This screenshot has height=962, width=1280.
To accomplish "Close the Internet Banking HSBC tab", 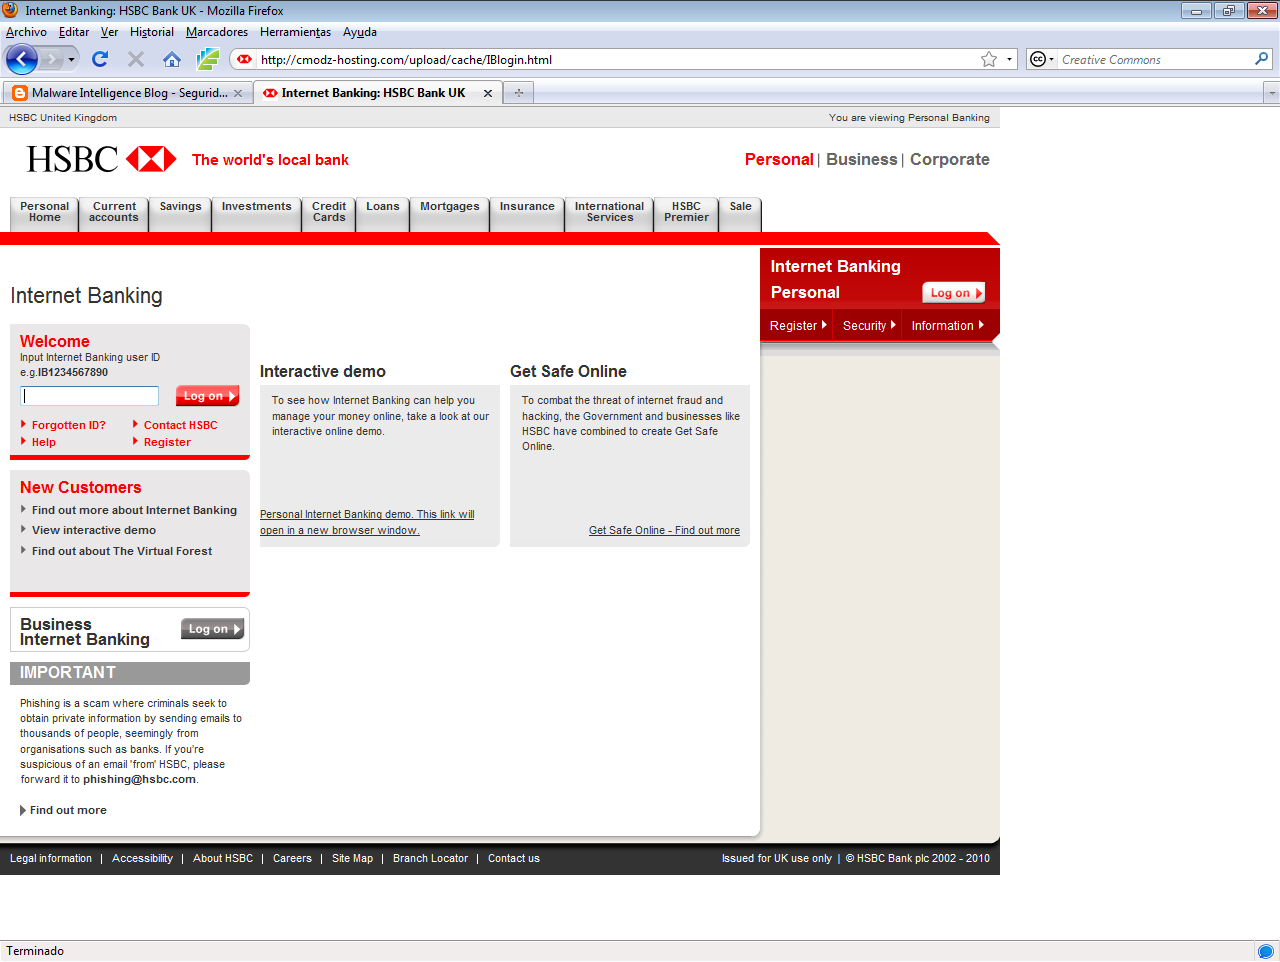I will (488, 93).
